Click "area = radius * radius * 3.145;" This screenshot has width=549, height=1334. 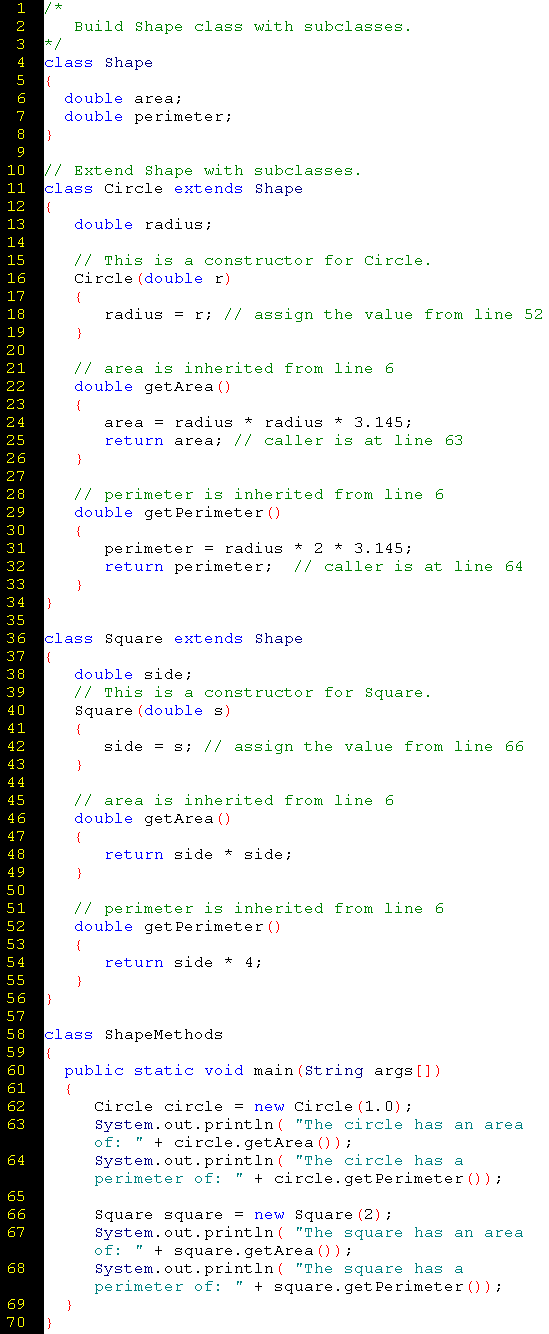tap(259, 422)
